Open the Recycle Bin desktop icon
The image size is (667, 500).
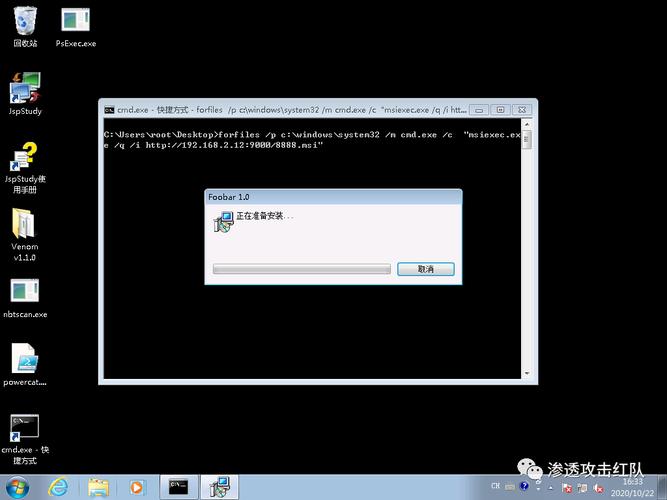pos(25,26)
